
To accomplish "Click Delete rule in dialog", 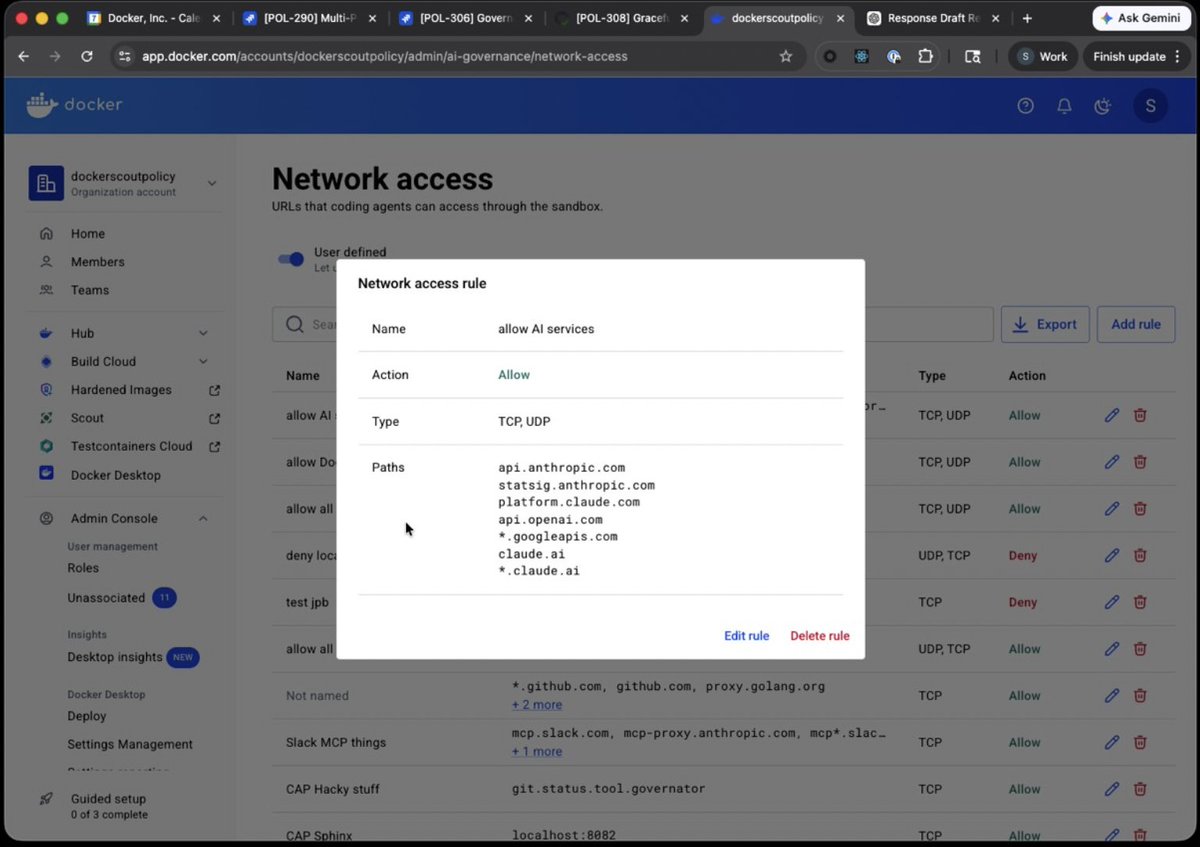I will pos(820,636).
